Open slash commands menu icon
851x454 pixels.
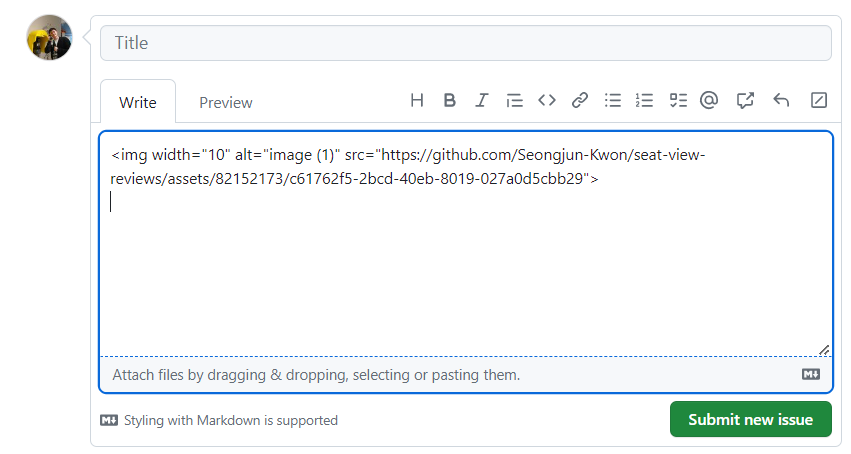818,100
